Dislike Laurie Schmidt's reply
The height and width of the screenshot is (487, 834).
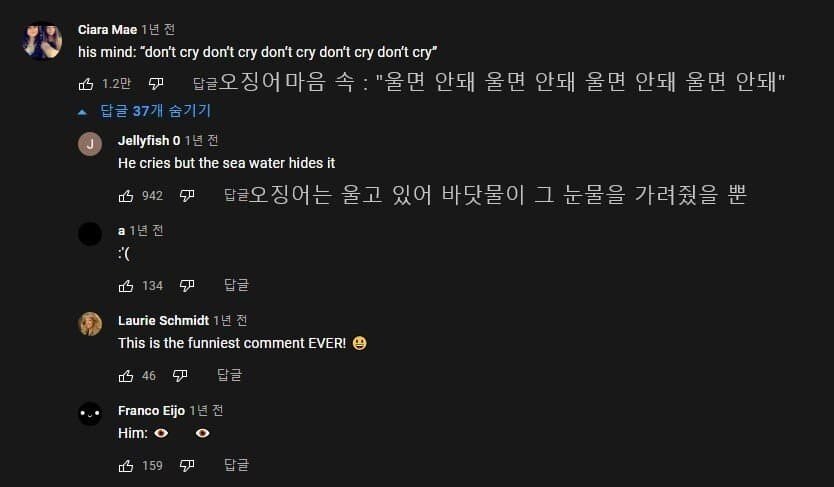click(180, 376)
